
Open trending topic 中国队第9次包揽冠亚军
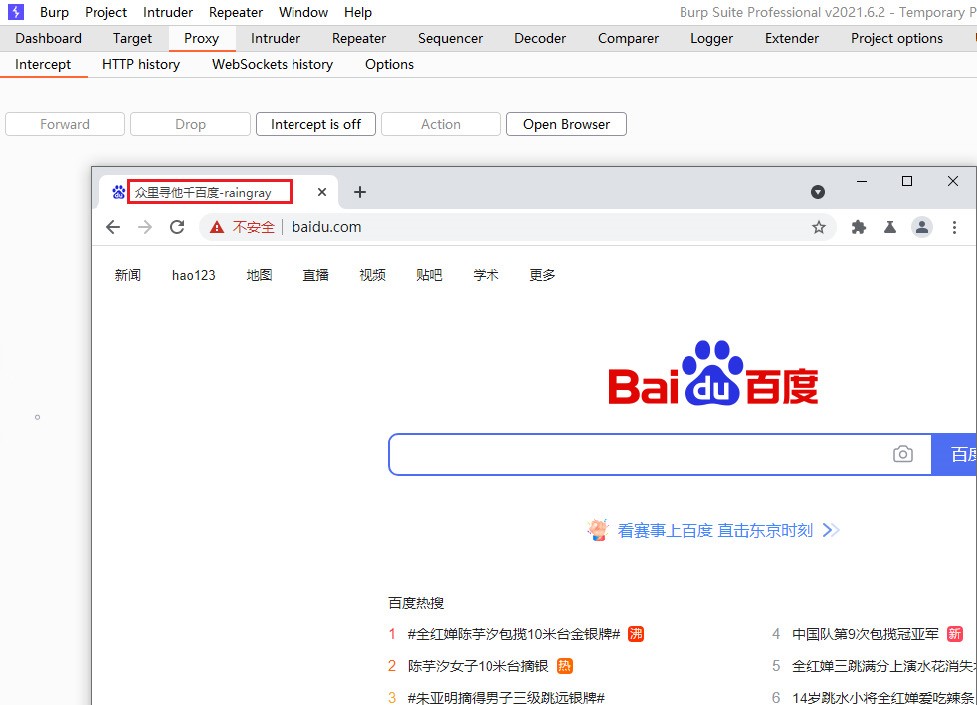[865, 634]
